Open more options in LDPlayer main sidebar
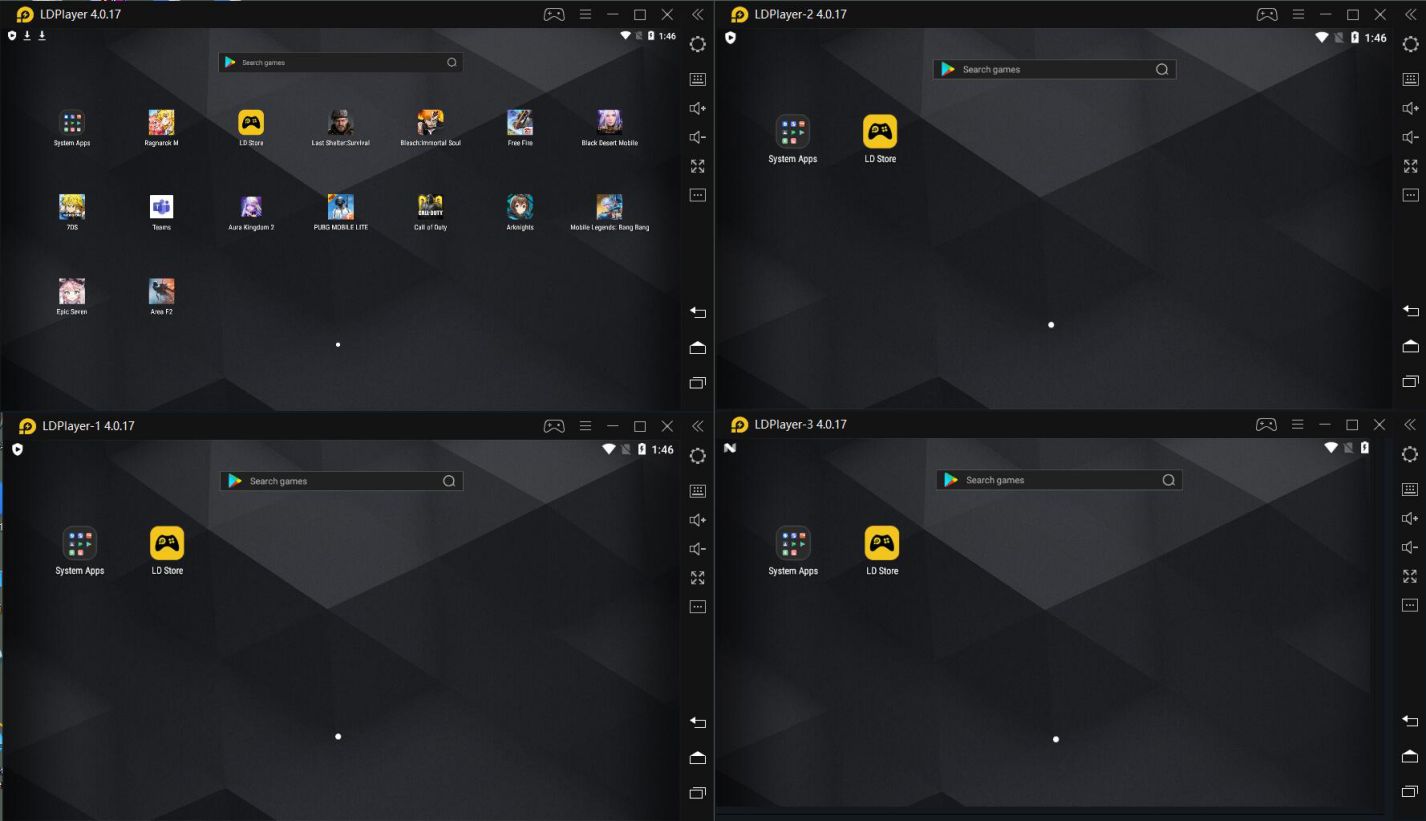 coord(698,195)
